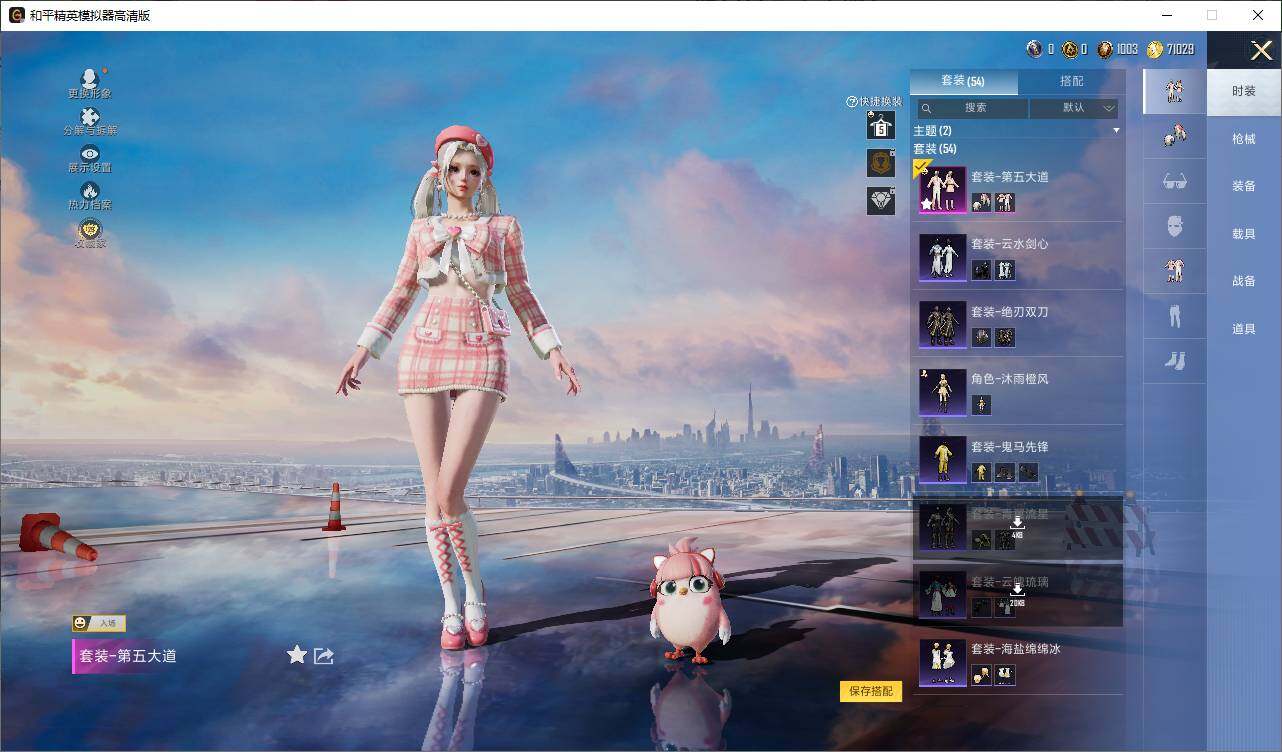This screenshot has height=752, width=1282.
Task: Select the glasses category icon
Action: [x=1175, y=181]
